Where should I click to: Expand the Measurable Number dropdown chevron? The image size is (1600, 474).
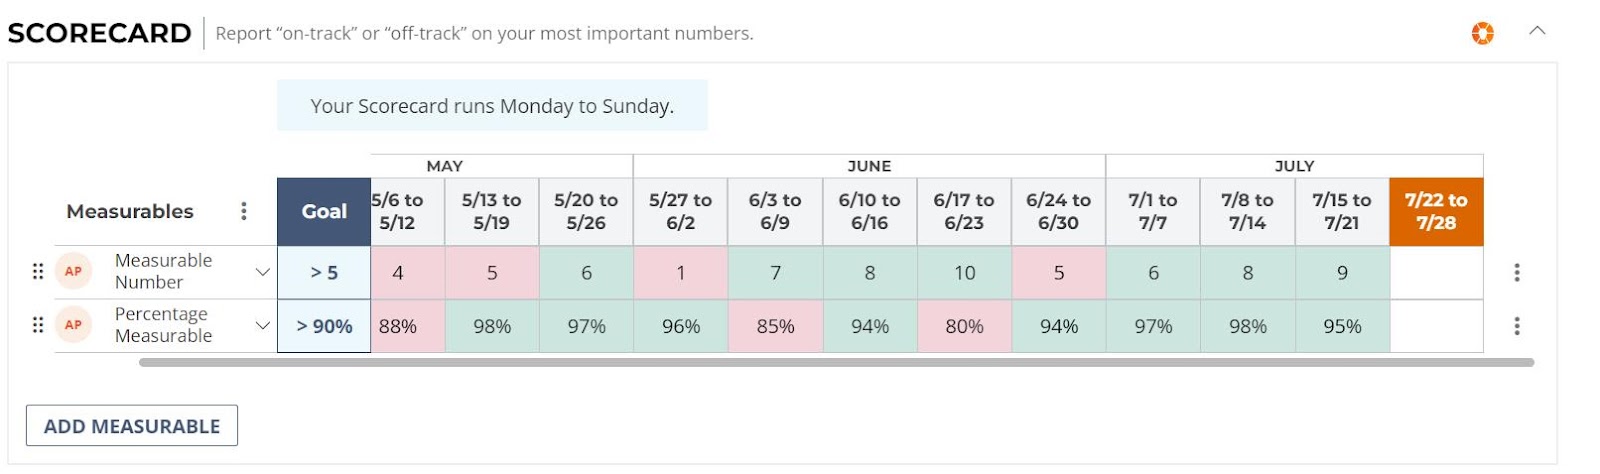[x=262, y=272]
